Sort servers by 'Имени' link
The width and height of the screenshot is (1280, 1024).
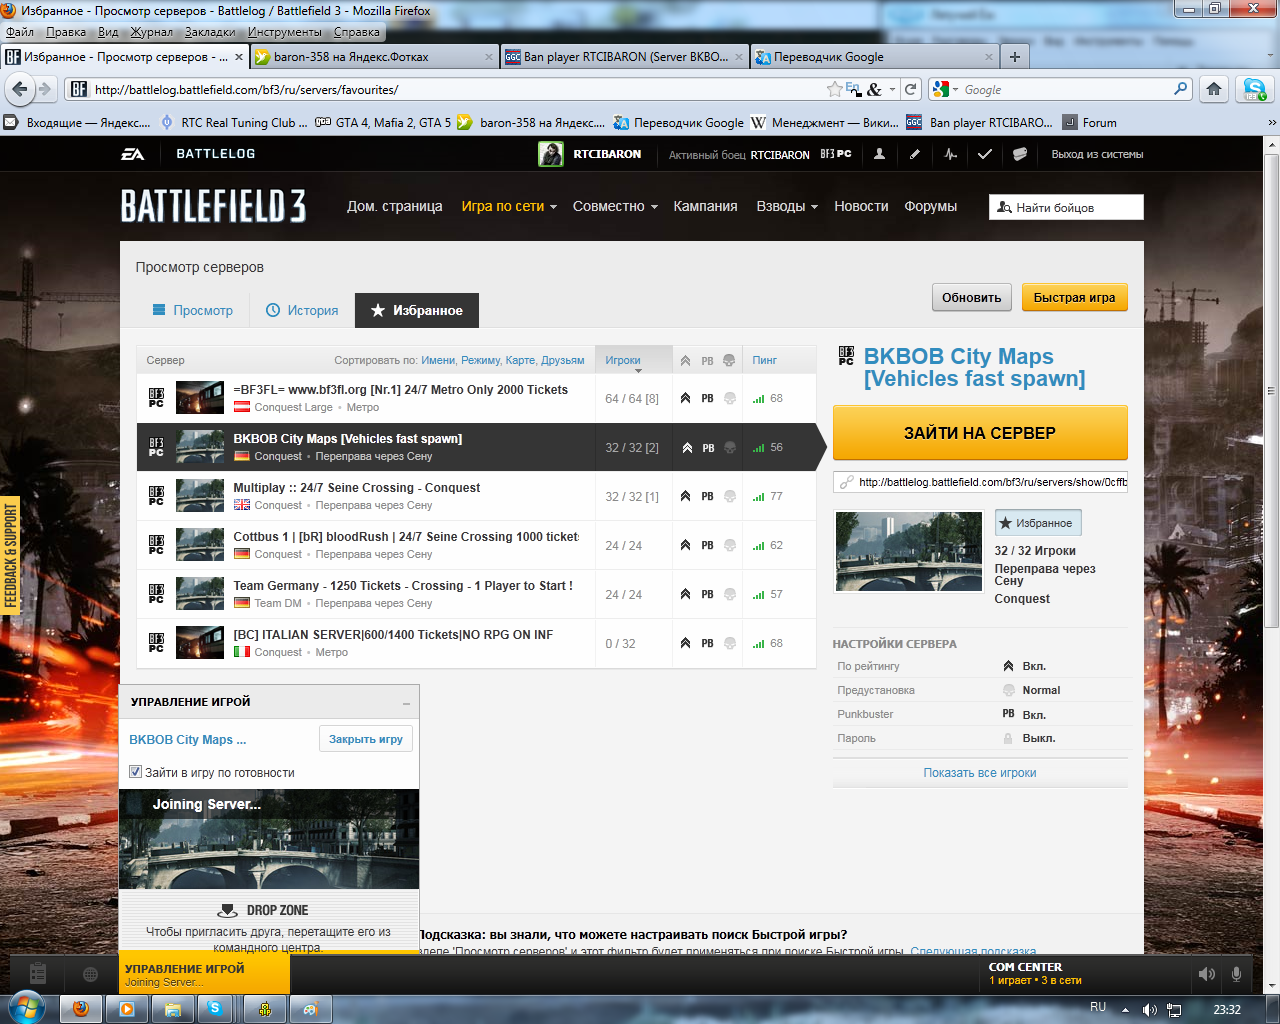click(x=438, y=360)
